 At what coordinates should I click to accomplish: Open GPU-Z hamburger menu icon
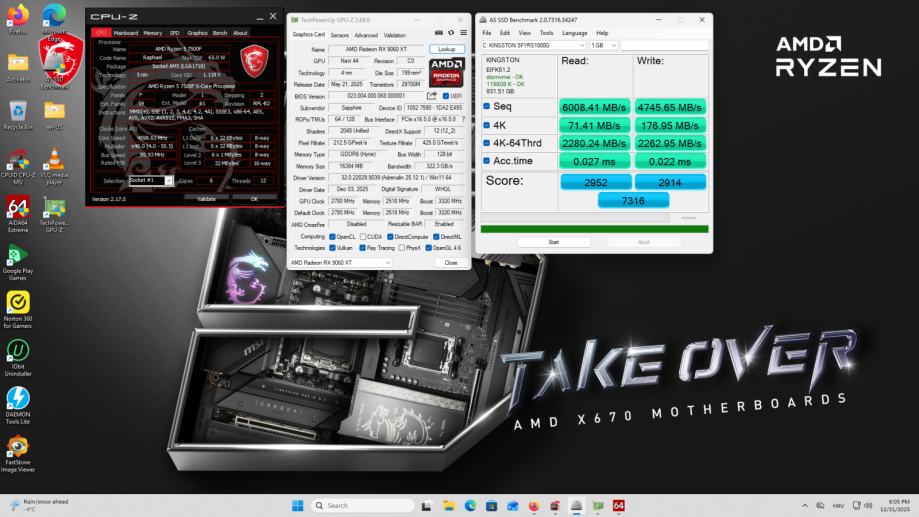[x=463, y=33]
